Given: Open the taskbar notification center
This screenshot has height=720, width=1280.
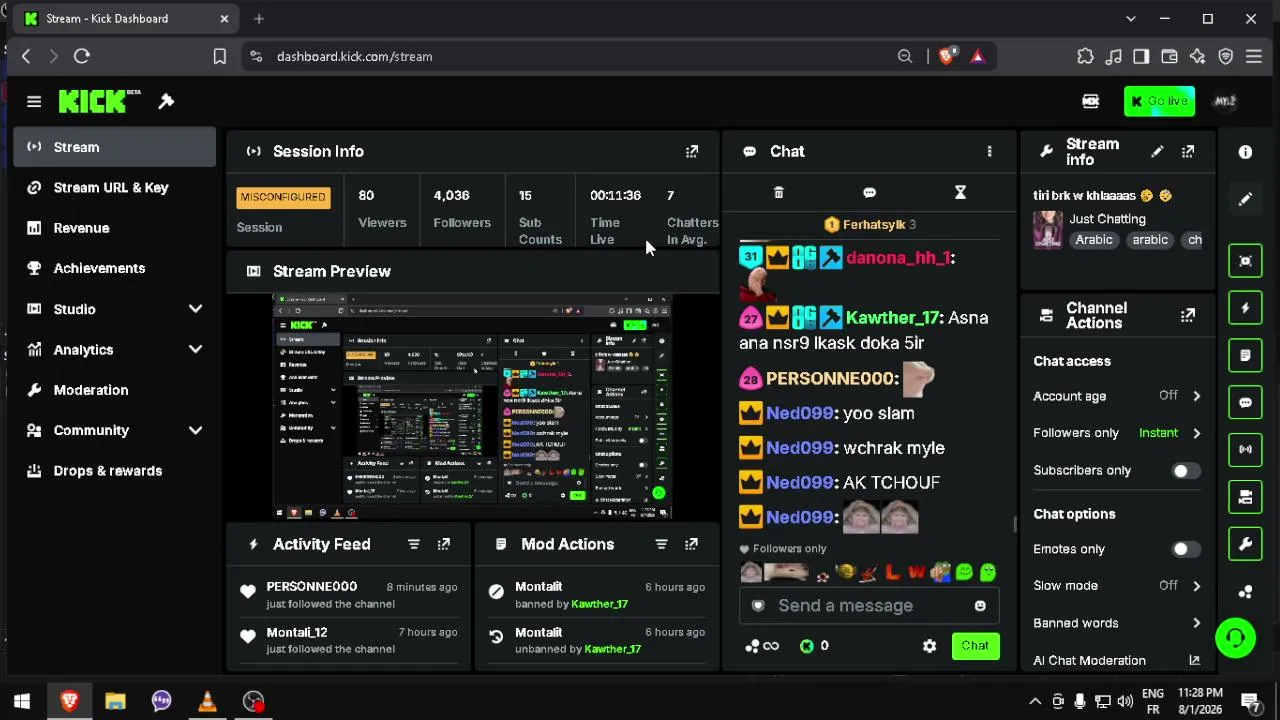Looking at the screenshot, I should point(1249,702).
